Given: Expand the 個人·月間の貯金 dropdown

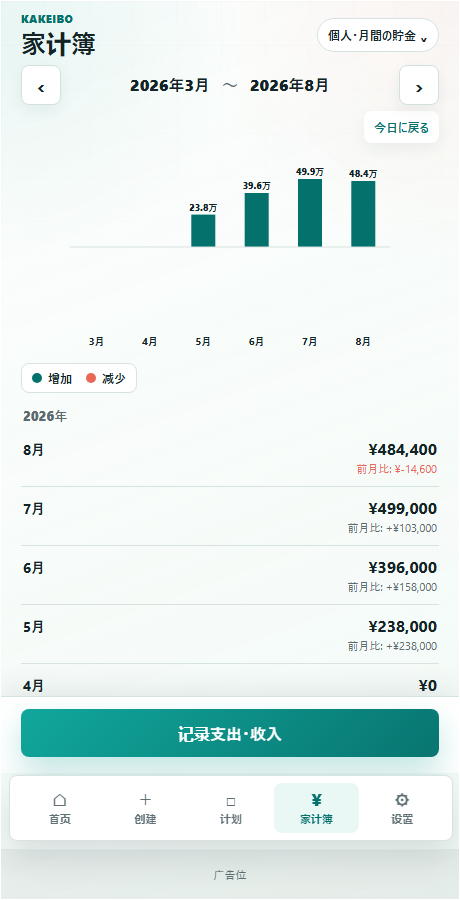Looking at the screenshot, I should [378, 36].
